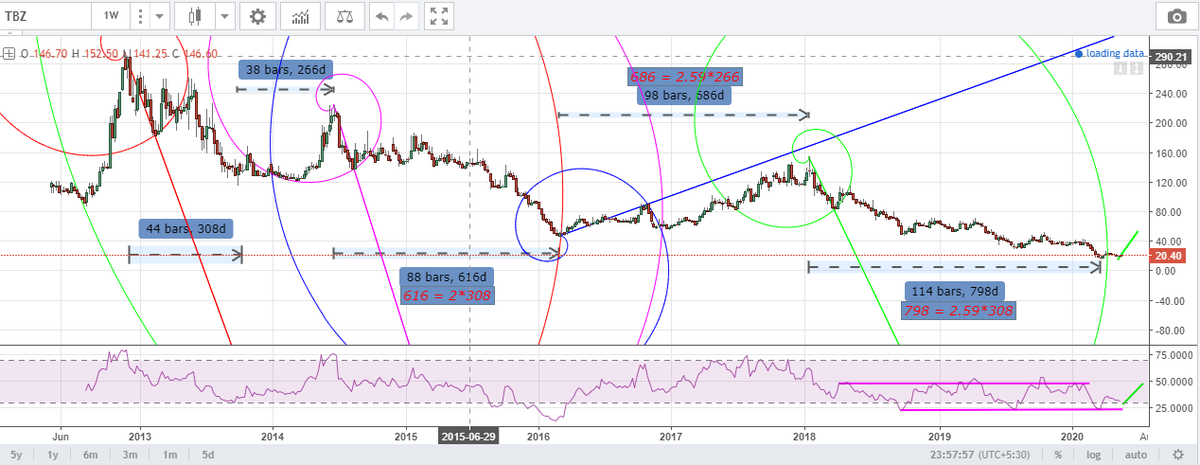1200x465 pixels.
Task: Redo the last chart action
Action: [405, 16]
